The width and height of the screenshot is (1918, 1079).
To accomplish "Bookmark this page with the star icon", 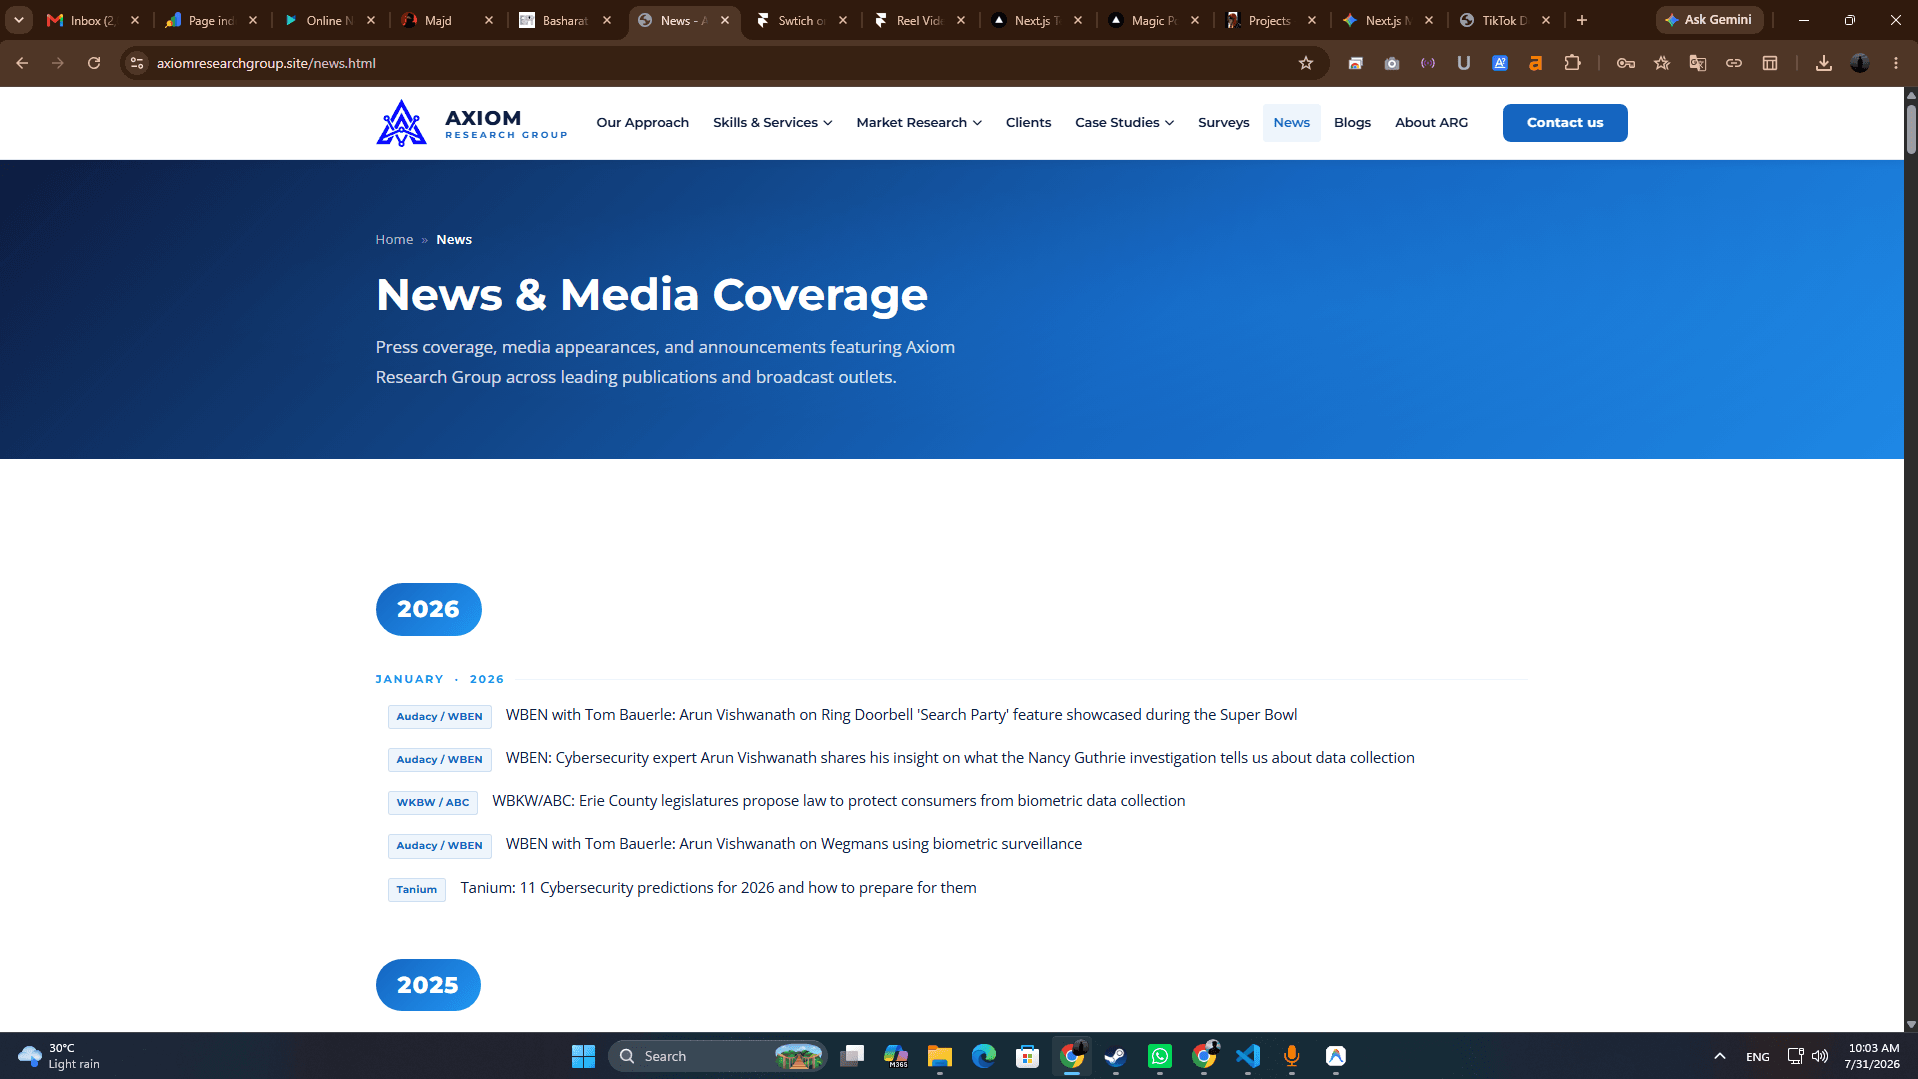I will tap(1306, 63).
